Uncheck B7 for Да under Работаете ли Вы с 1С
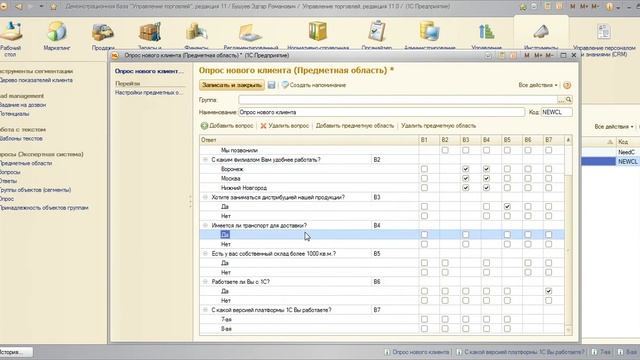This screenshot has width=640, height=360. coord(549,291)
